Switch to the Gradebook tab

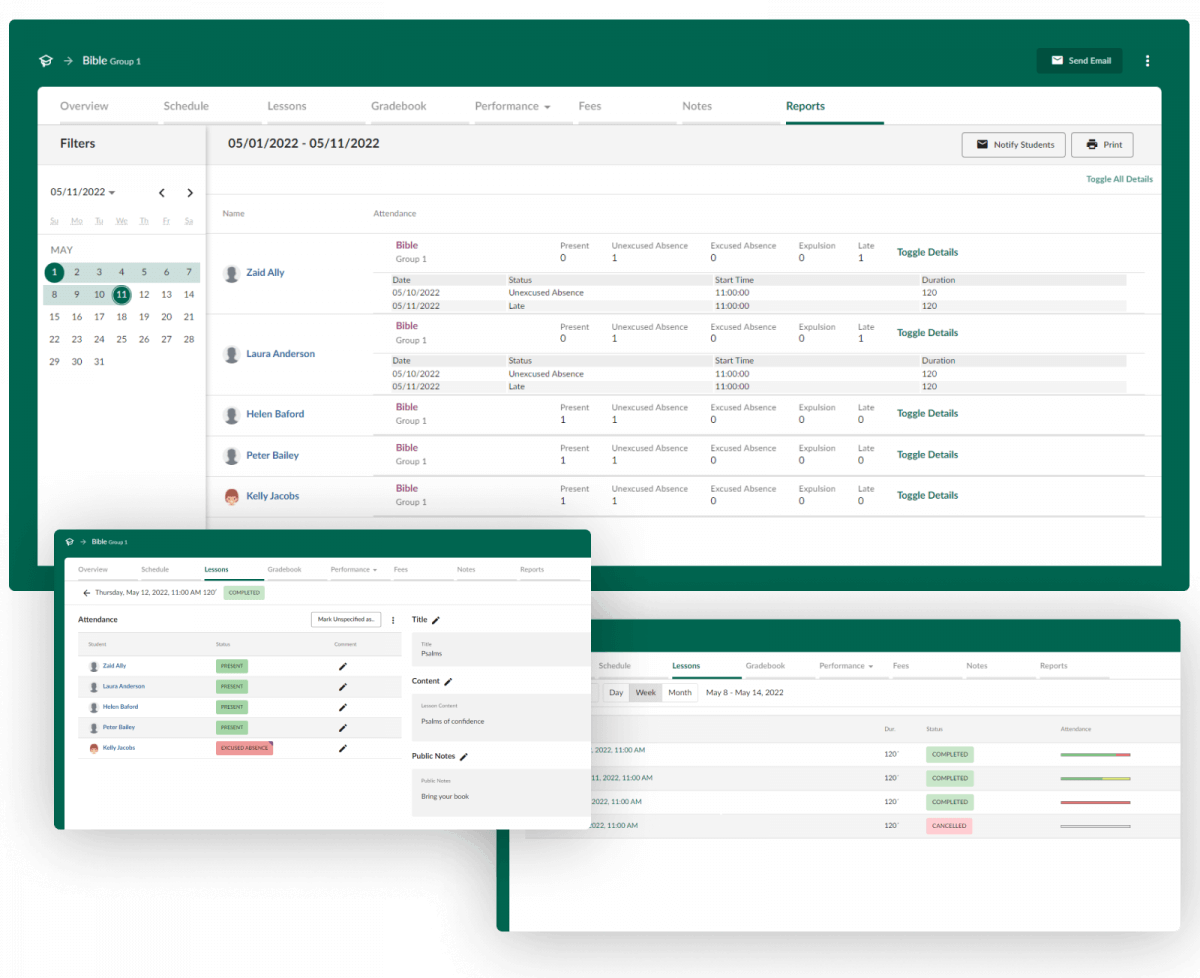398,106
